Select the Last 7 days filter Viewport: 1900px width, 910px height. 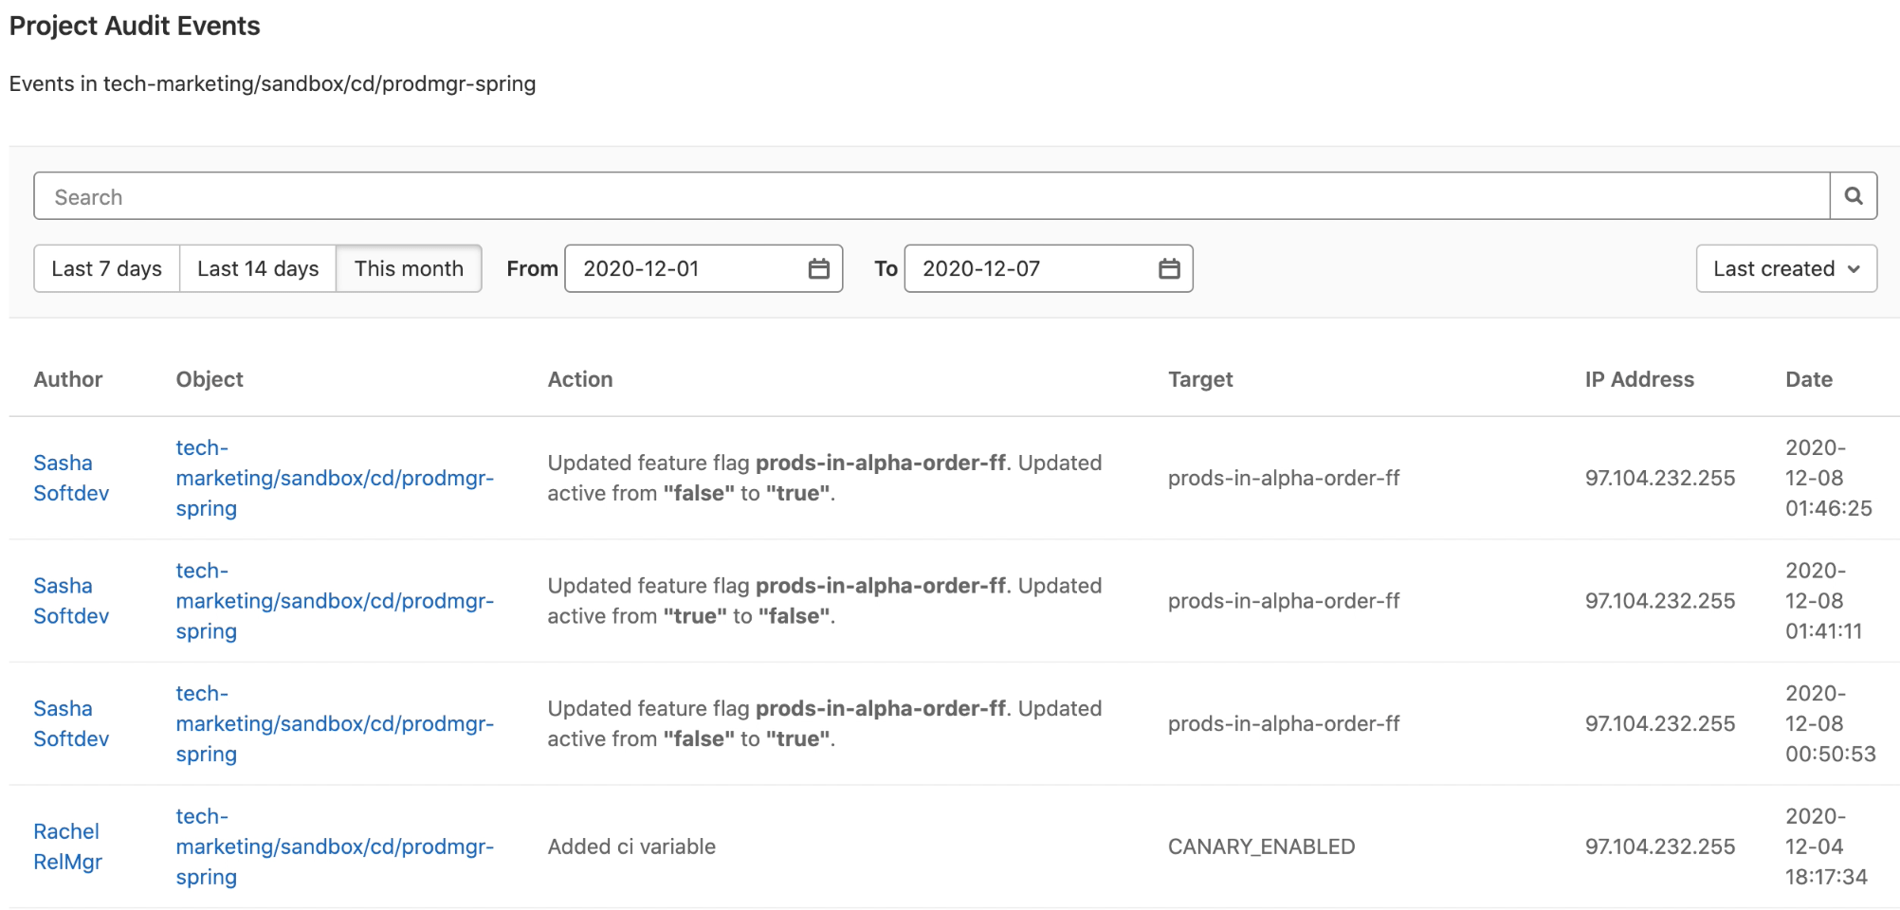point(106,268)
